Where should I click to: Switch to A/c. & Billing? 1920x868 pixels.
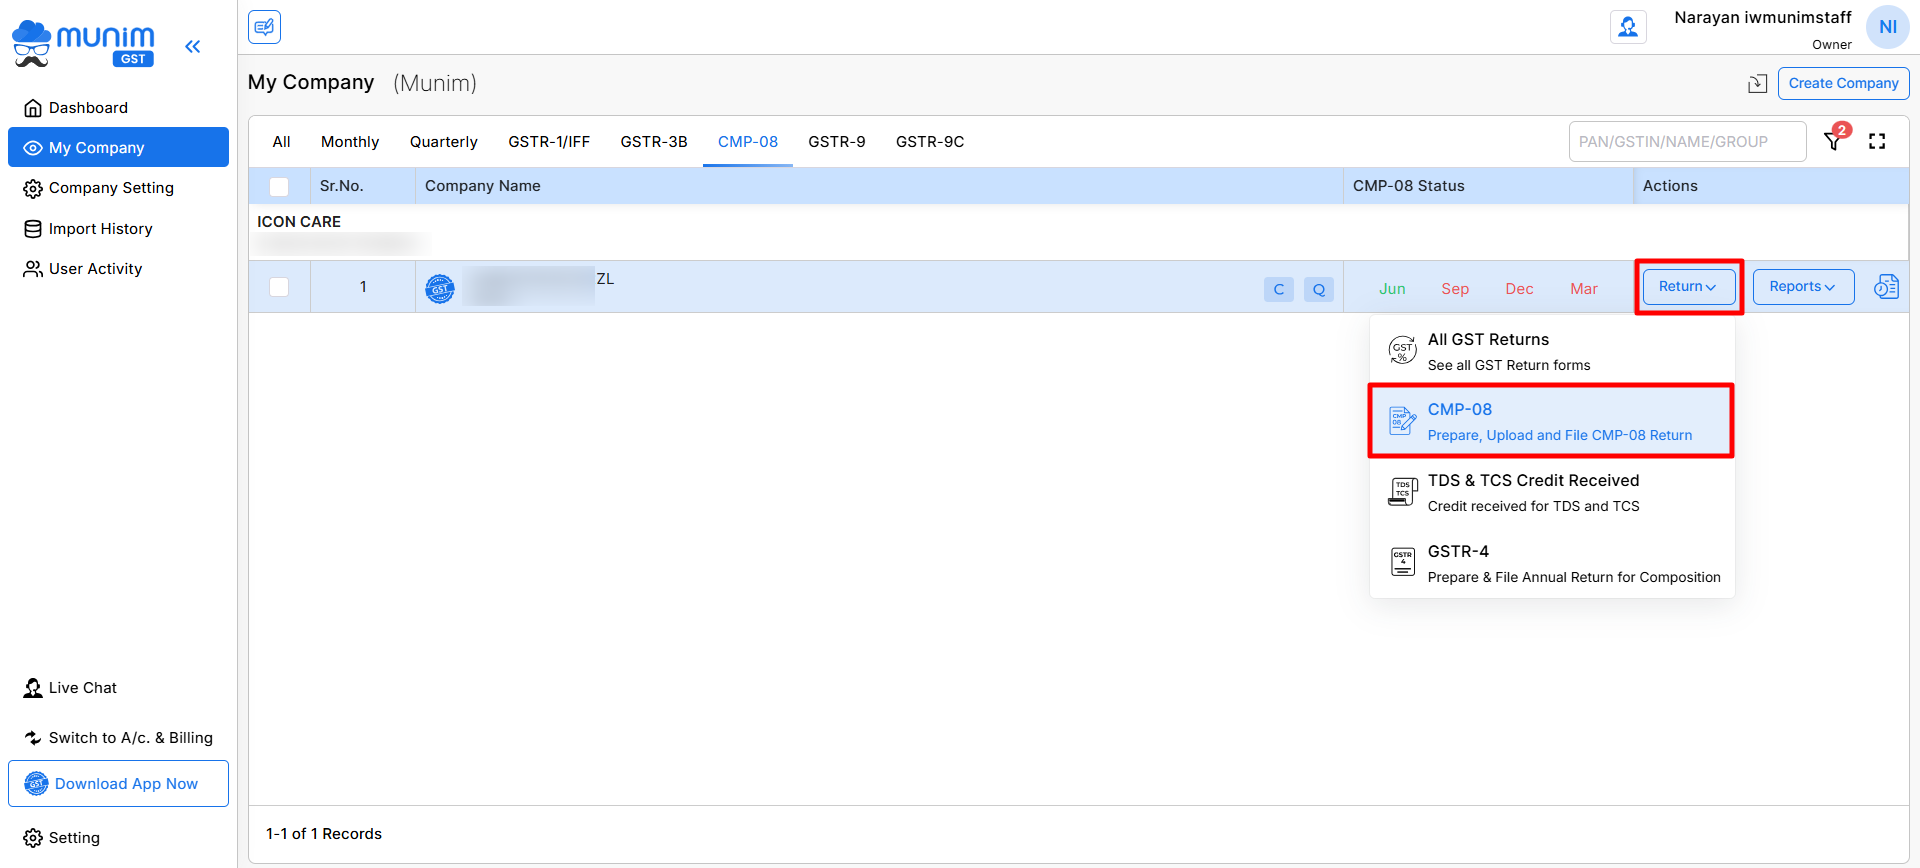coord(118,738)
